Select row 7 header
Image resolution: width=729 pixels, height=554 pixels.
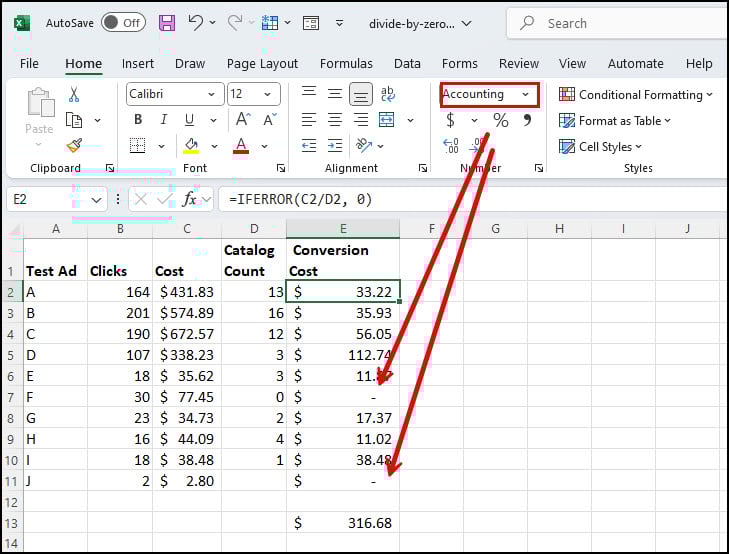(11, 397)
